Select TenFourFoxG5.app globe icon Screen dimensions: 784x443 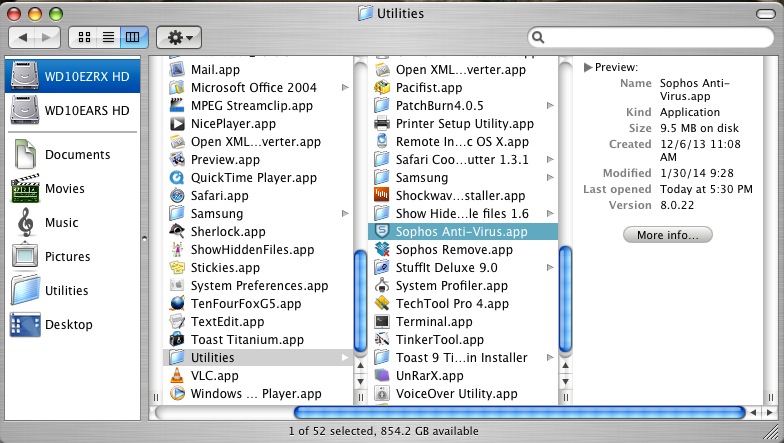177,304
